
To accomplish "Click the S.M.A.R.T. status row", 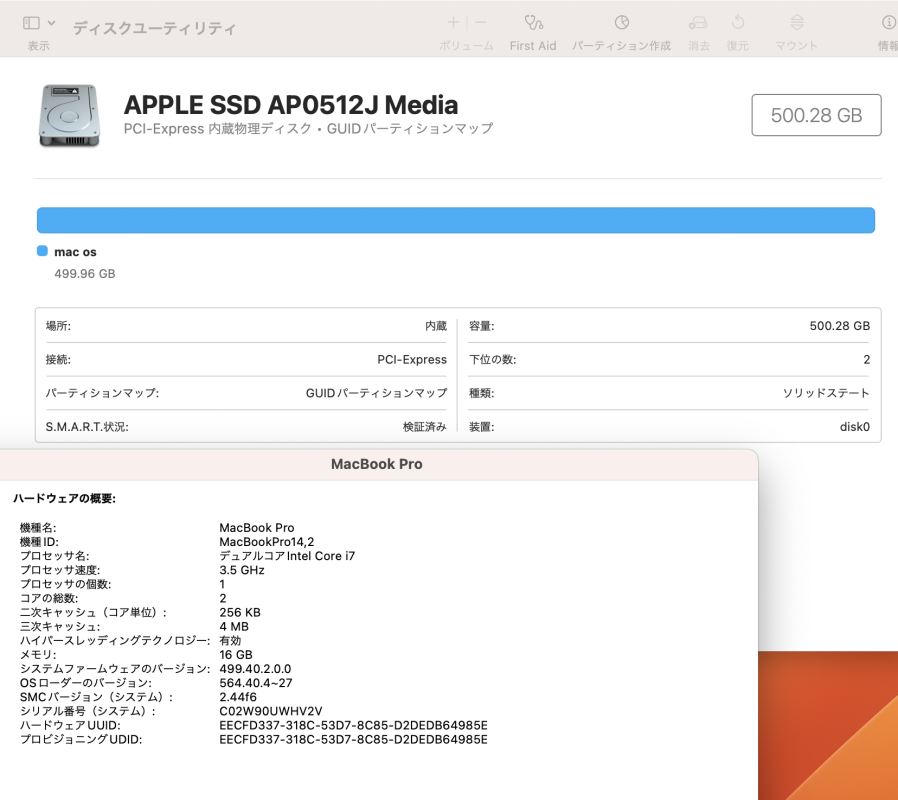I will click(246, 427).
